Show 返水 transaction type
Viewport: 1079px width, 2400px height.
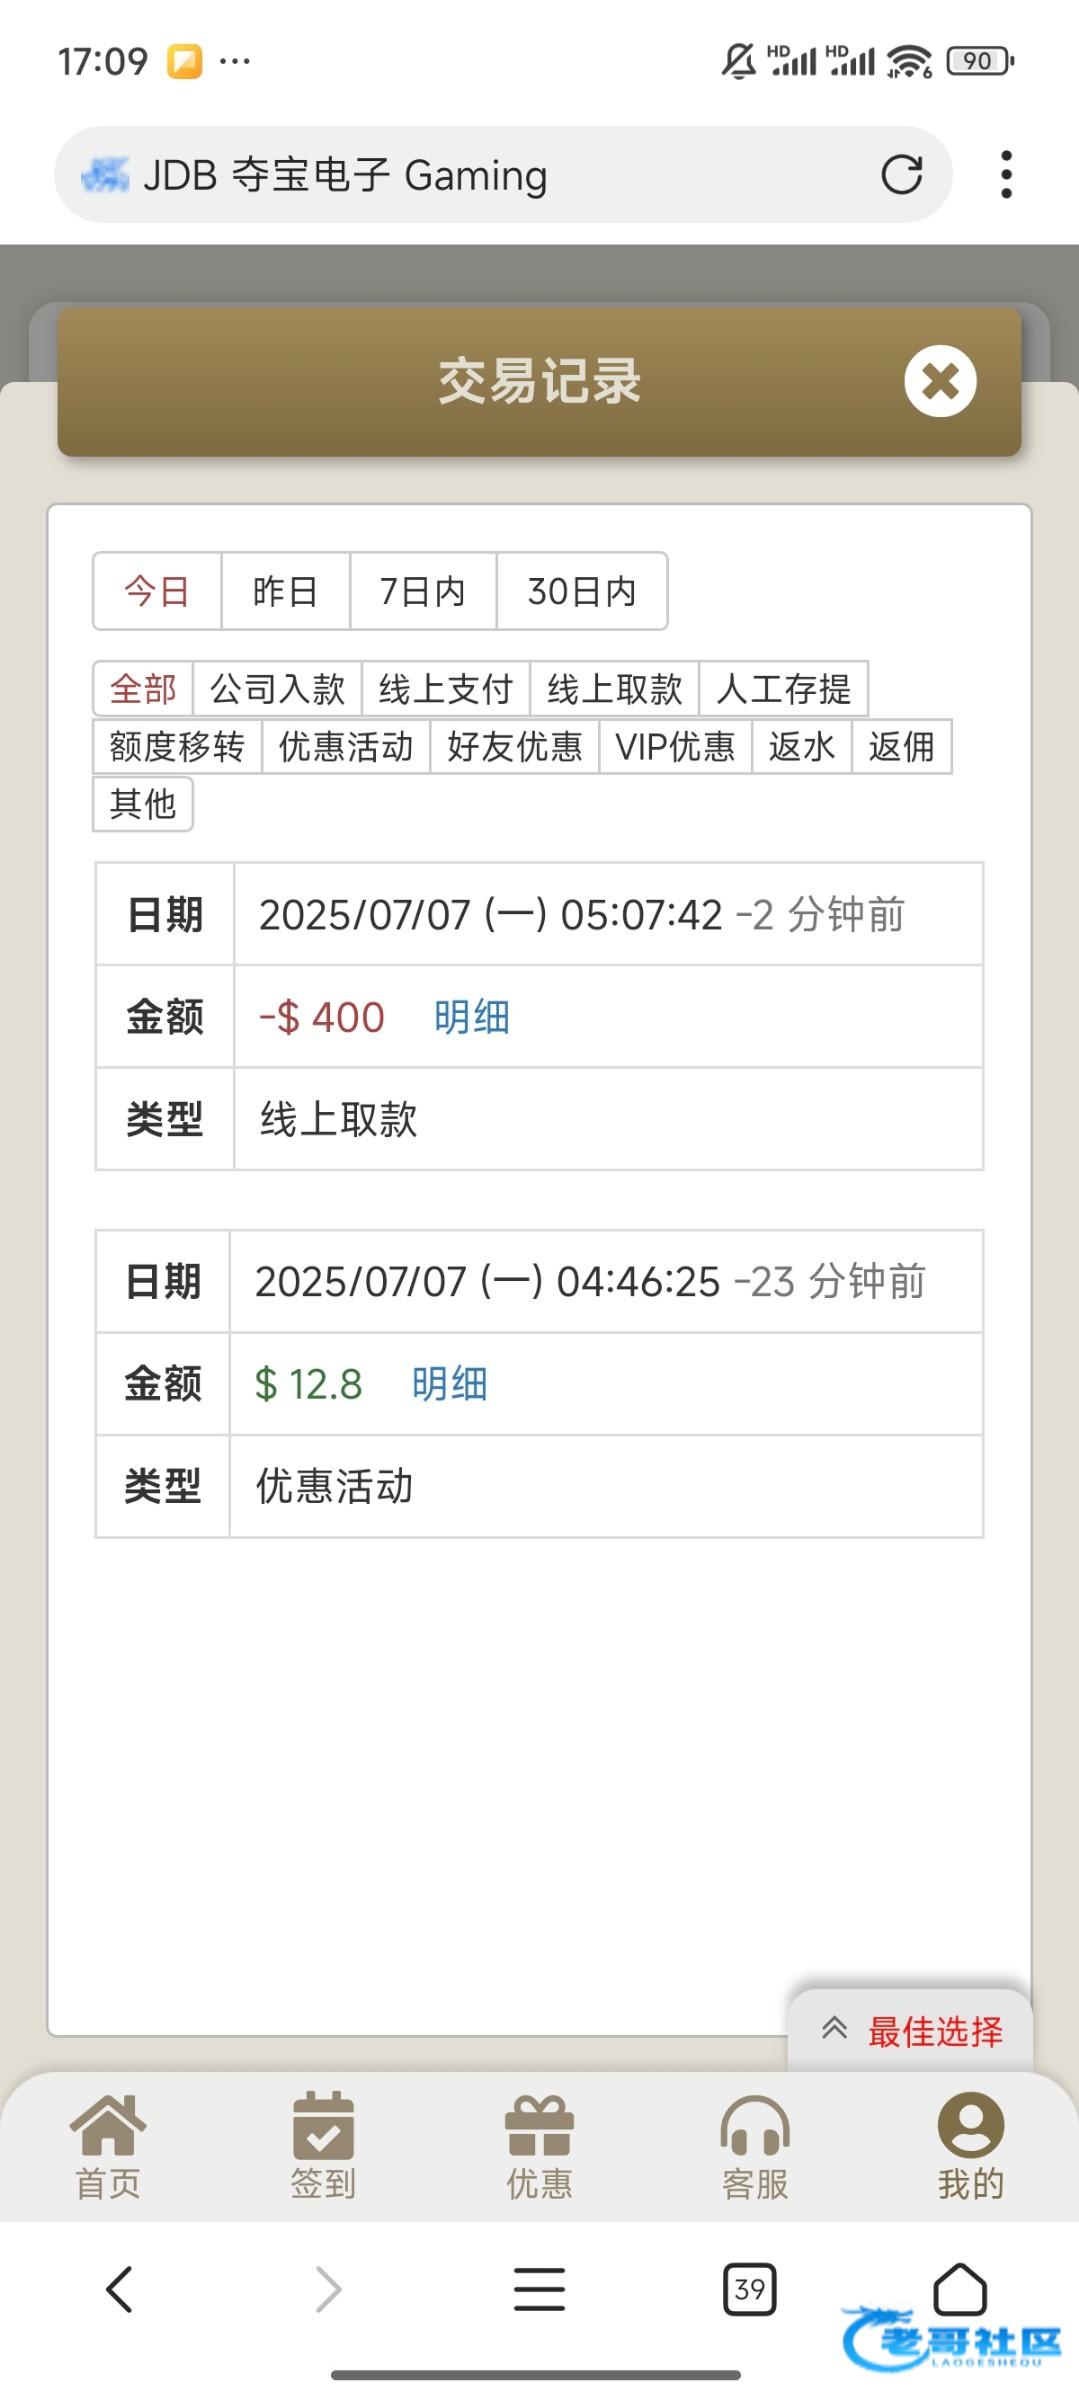tap(801, 747)
